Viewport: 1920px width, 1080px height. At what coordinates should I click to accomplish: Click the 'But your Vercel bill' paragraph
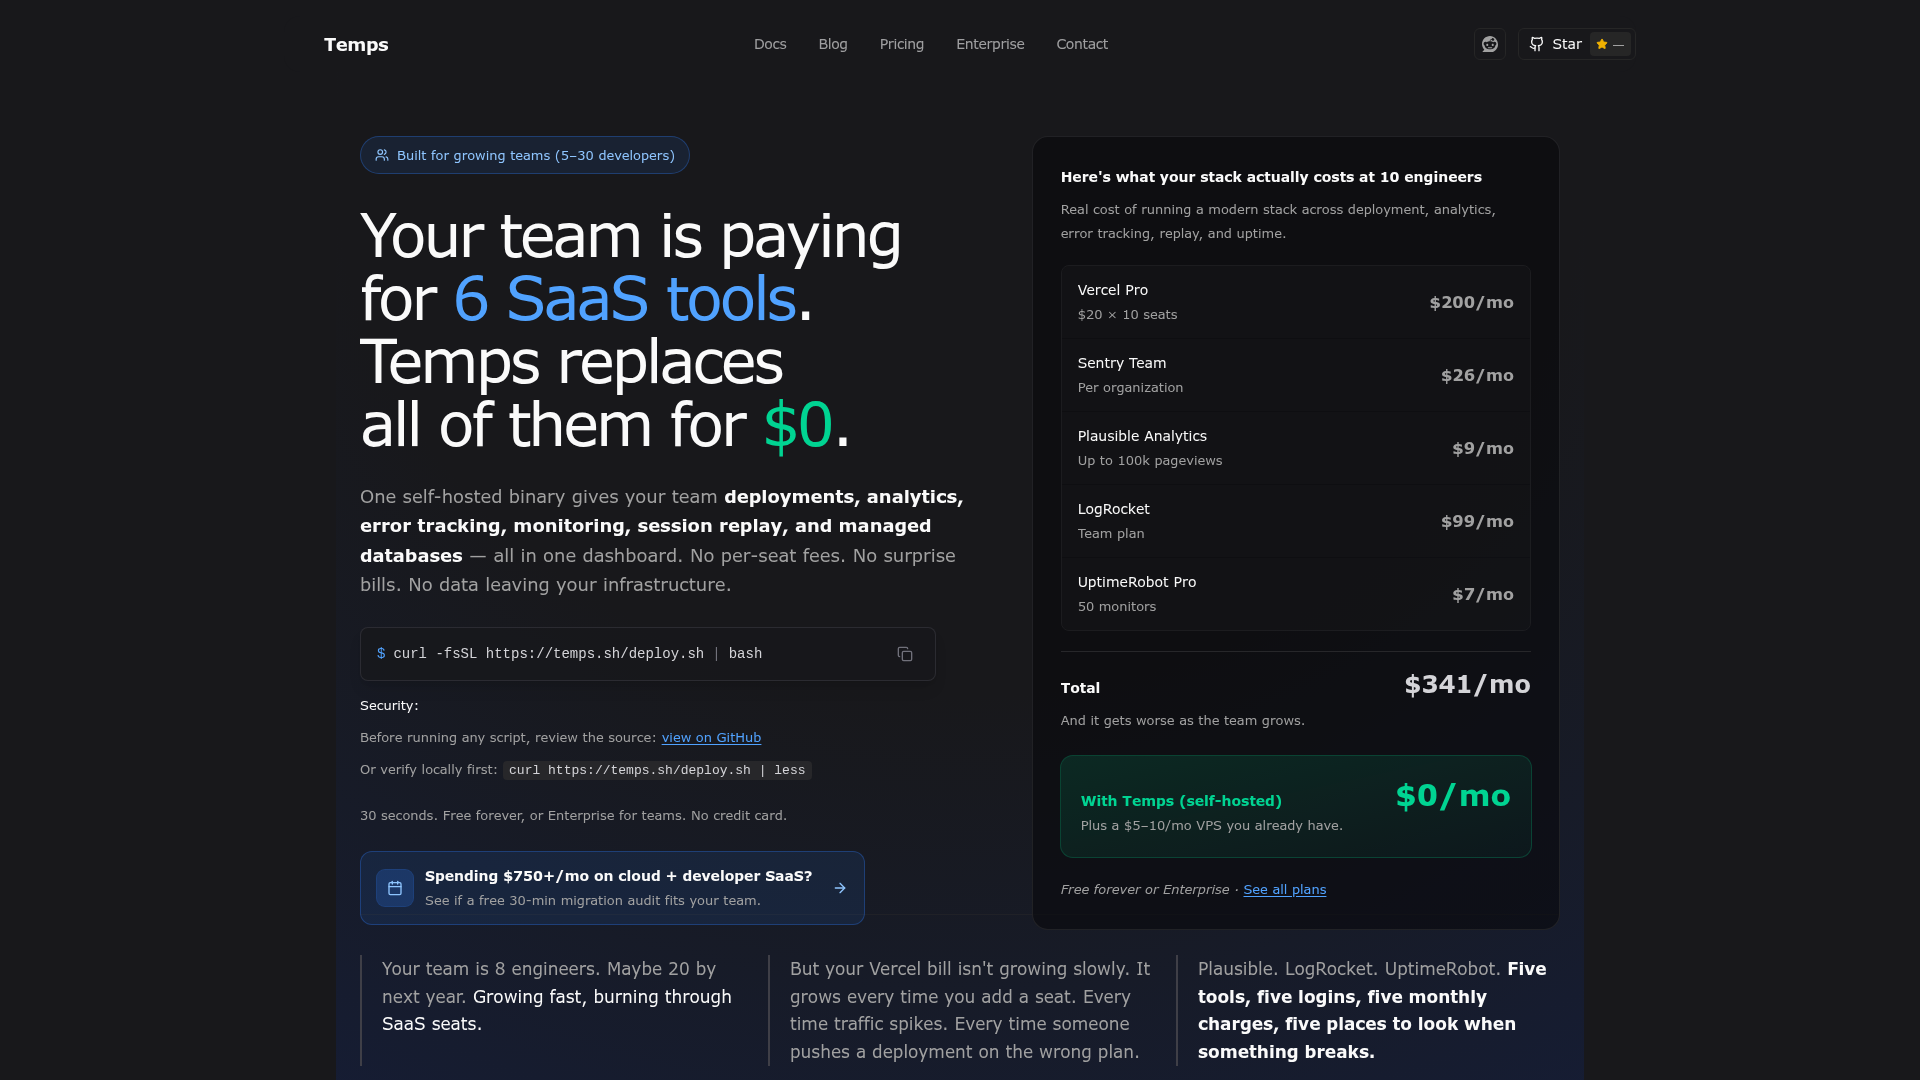[970, 1010]
